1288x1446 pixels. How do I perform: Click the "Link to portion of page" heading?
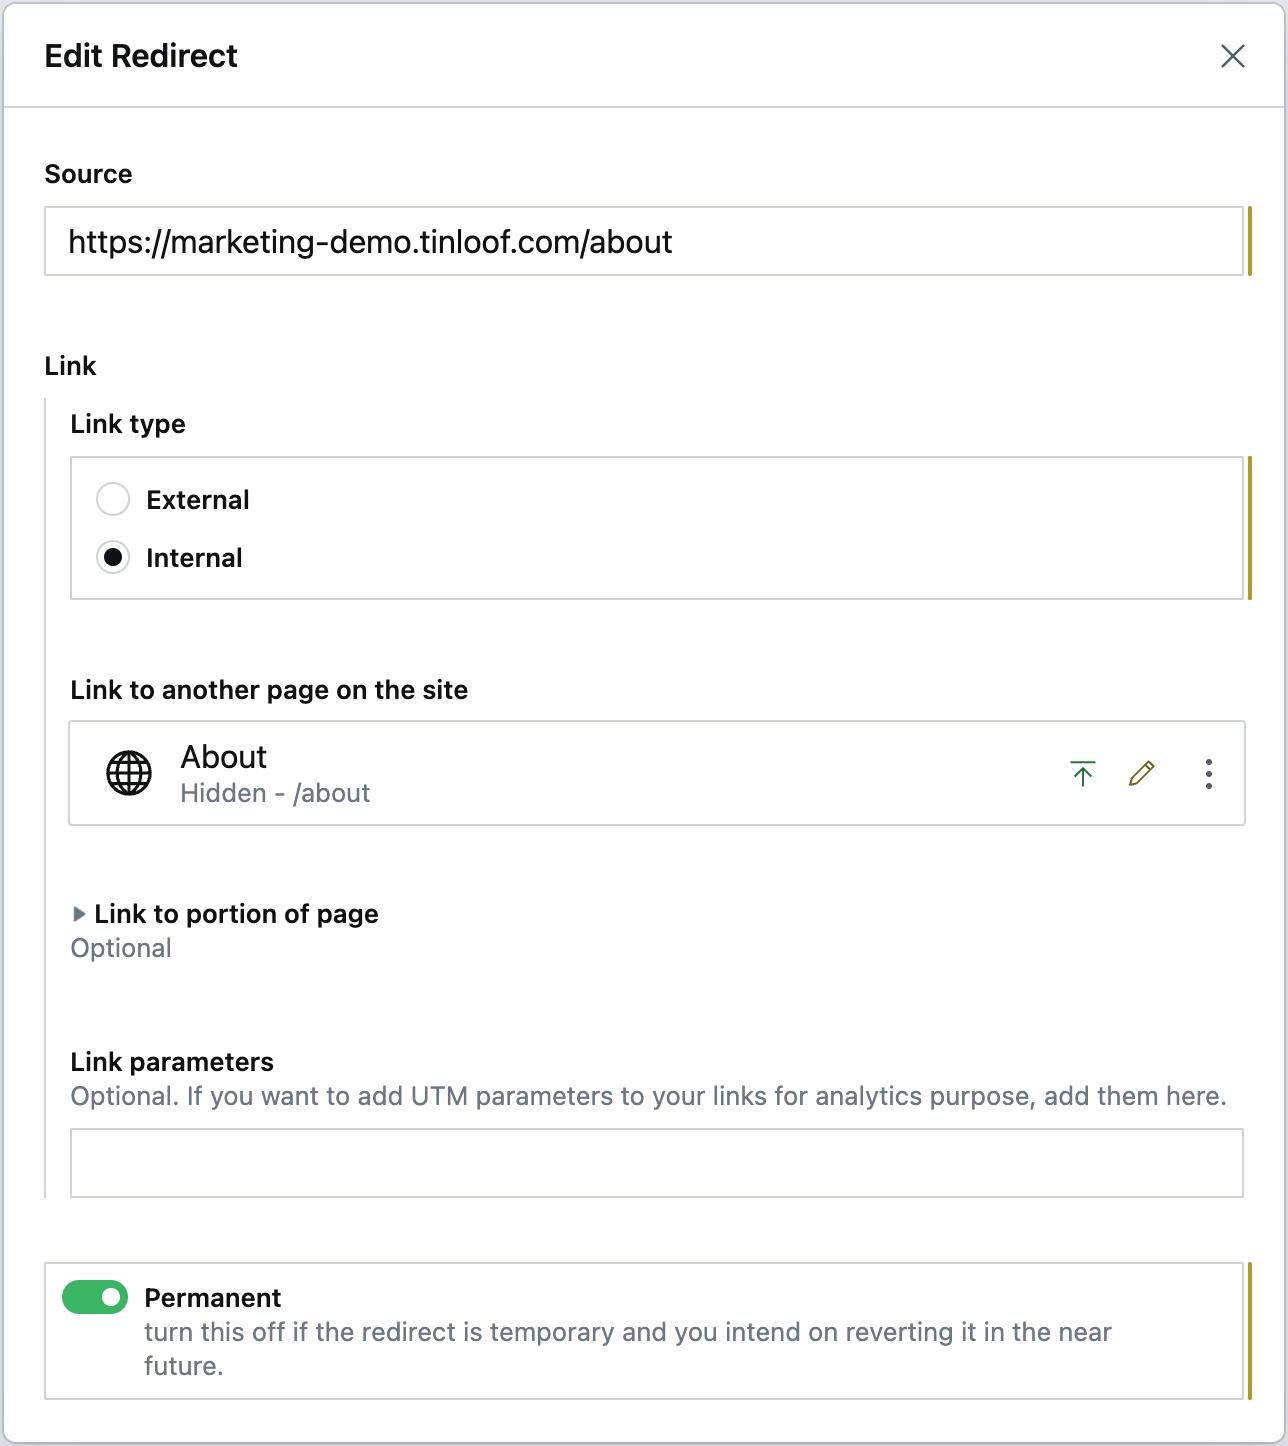click(x=236, y=914)
